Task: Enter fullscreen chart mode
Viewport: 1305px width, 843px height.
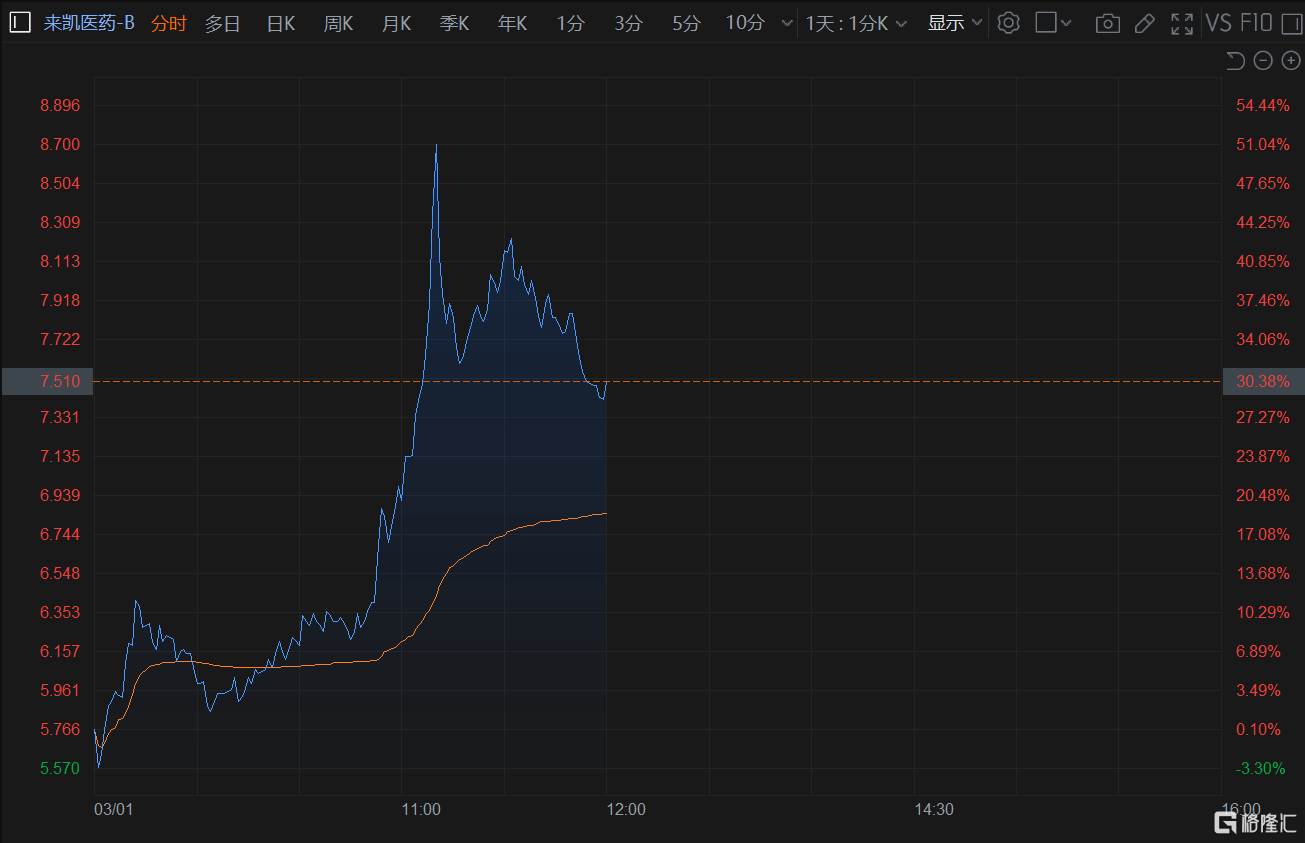Action: pos(1182,23)
